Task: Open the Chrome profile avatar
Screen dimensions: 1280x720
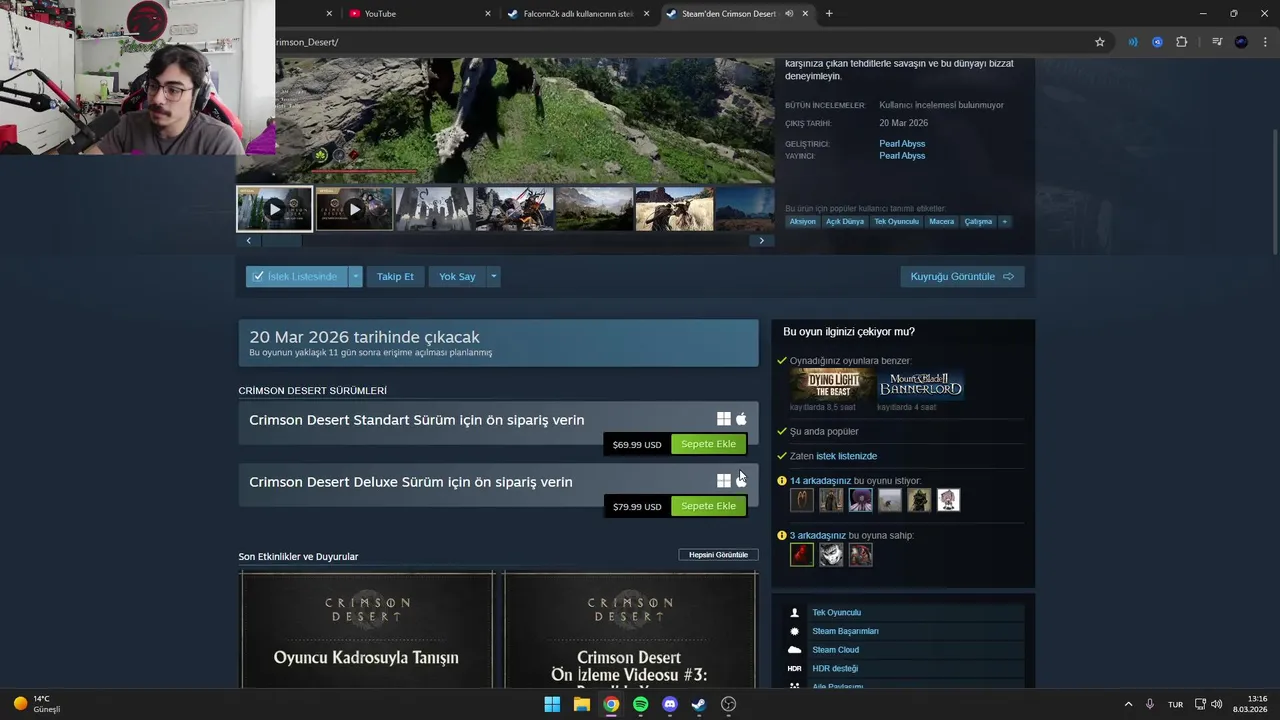Action: coord(1241,42)
